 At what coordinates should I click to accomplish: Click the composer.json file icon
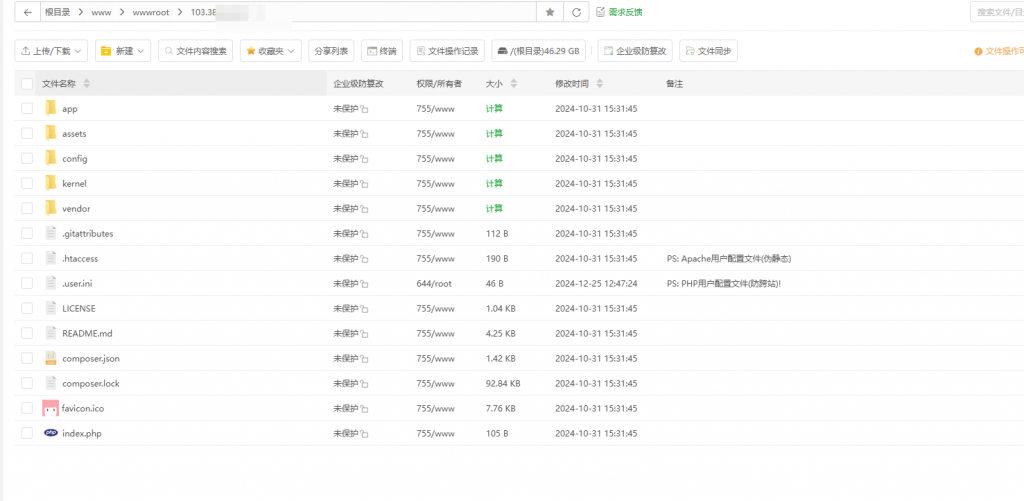tap(51, 358)
